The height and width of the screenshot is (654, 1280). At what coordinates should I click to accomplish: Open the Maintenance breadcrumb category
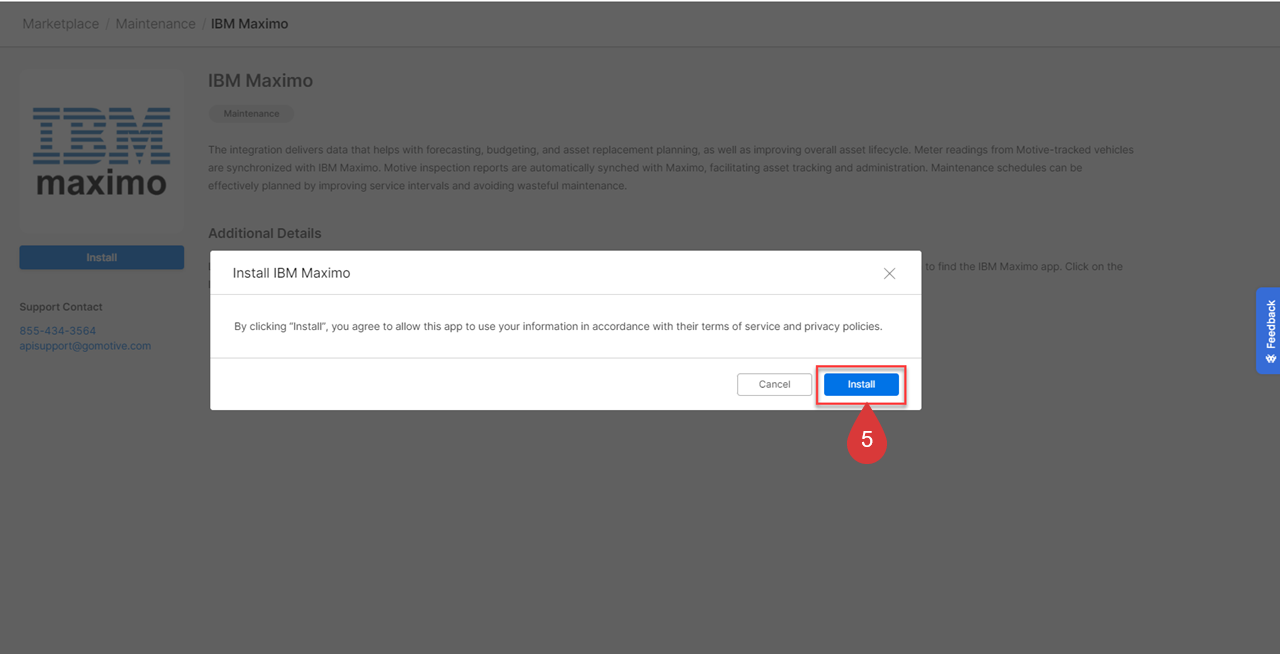pos(155,23)
